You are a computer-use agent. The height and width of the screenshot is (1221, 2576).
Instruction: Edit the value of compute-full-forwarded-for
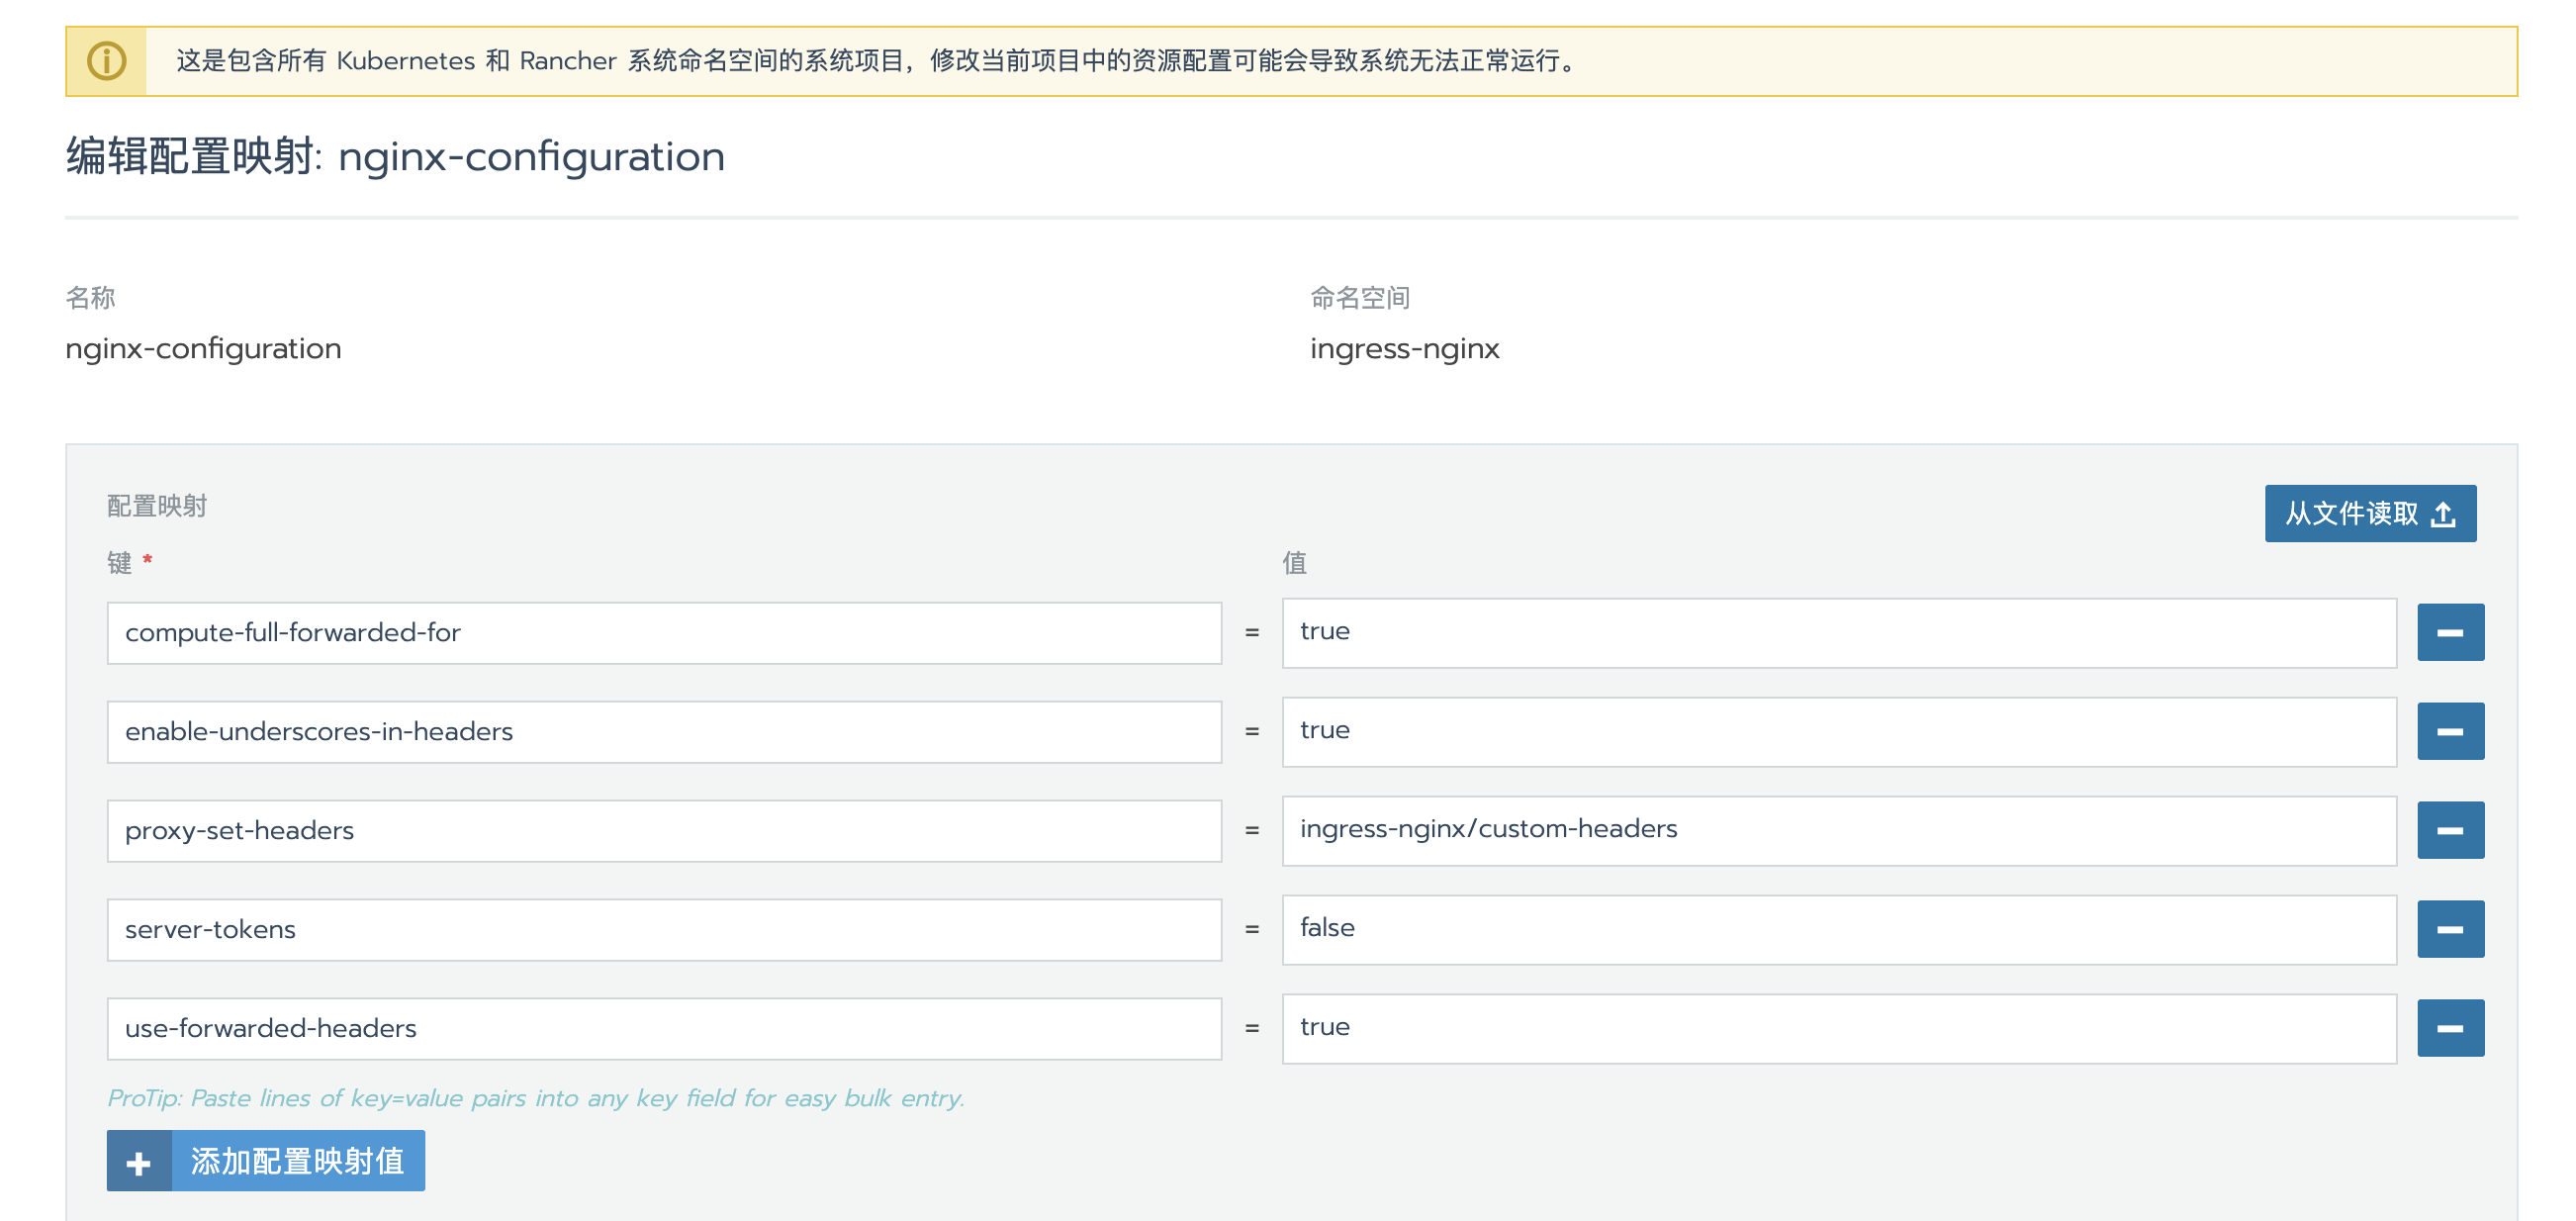point(1839,632)
